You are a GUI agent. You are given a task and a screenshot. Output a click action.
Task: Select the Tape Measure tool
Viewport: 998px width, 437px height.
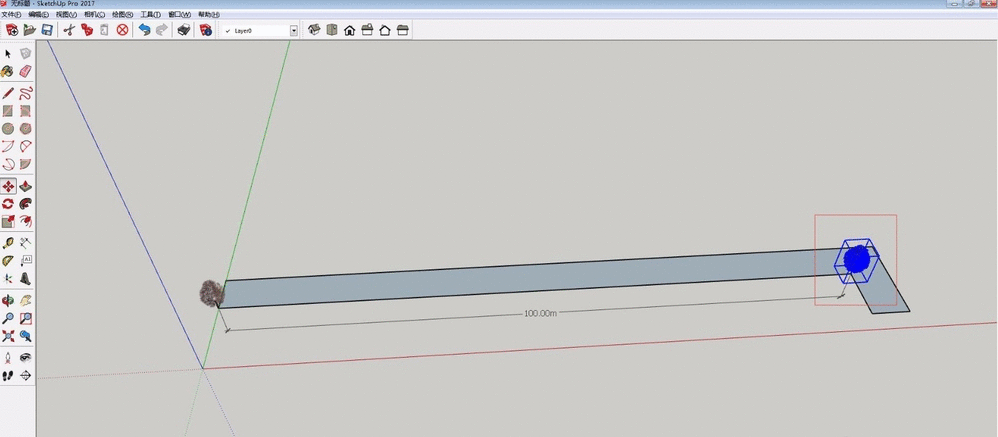click(x=8, y=242)
